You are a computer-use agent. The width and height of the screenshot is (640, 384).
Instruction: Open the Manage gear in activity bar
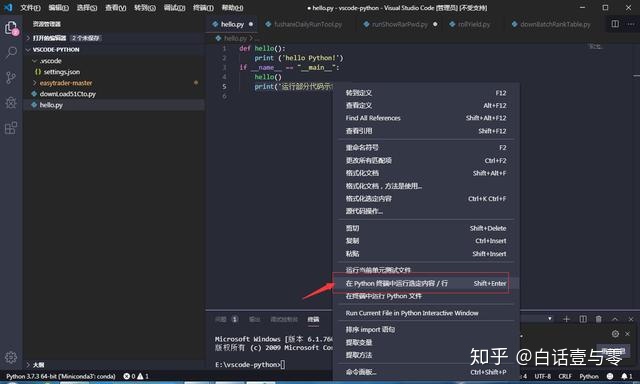(x=11, y=357)
